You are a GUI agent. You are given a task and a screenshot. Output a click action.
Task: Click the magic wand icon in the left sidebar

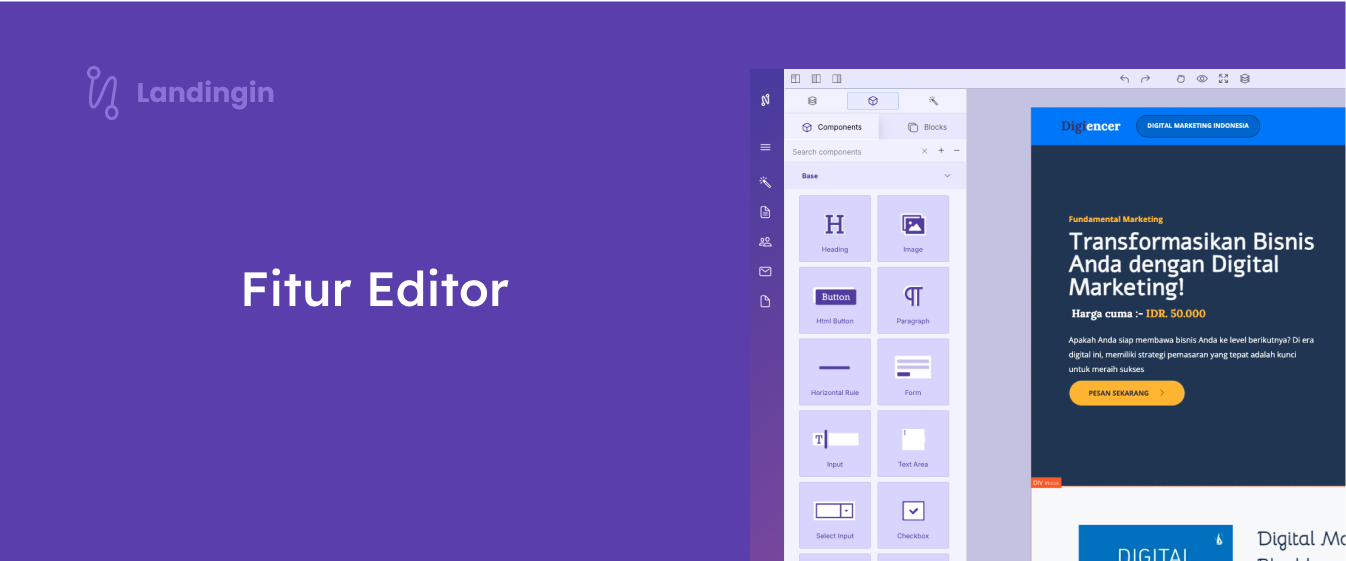pos(765,183)
